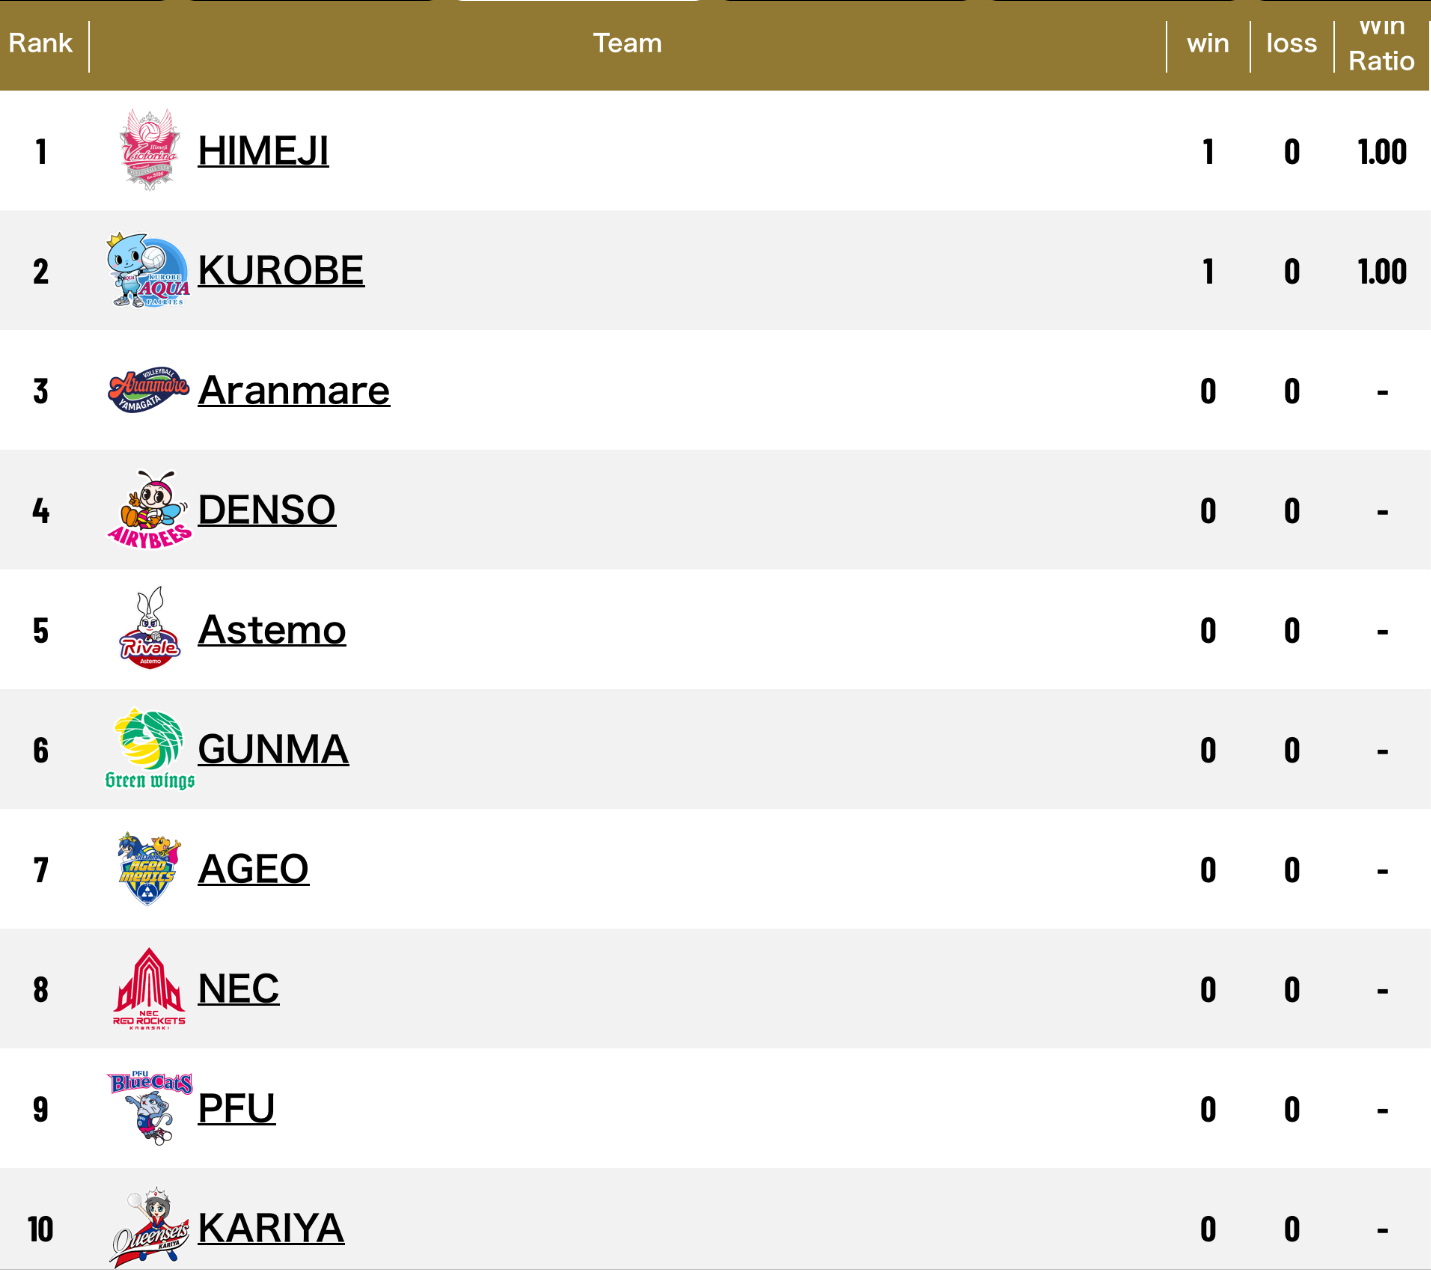The image size is (1431, 1270).
Task: Click the PFU BlueCats logo
Action: (x=149, y=1107)
